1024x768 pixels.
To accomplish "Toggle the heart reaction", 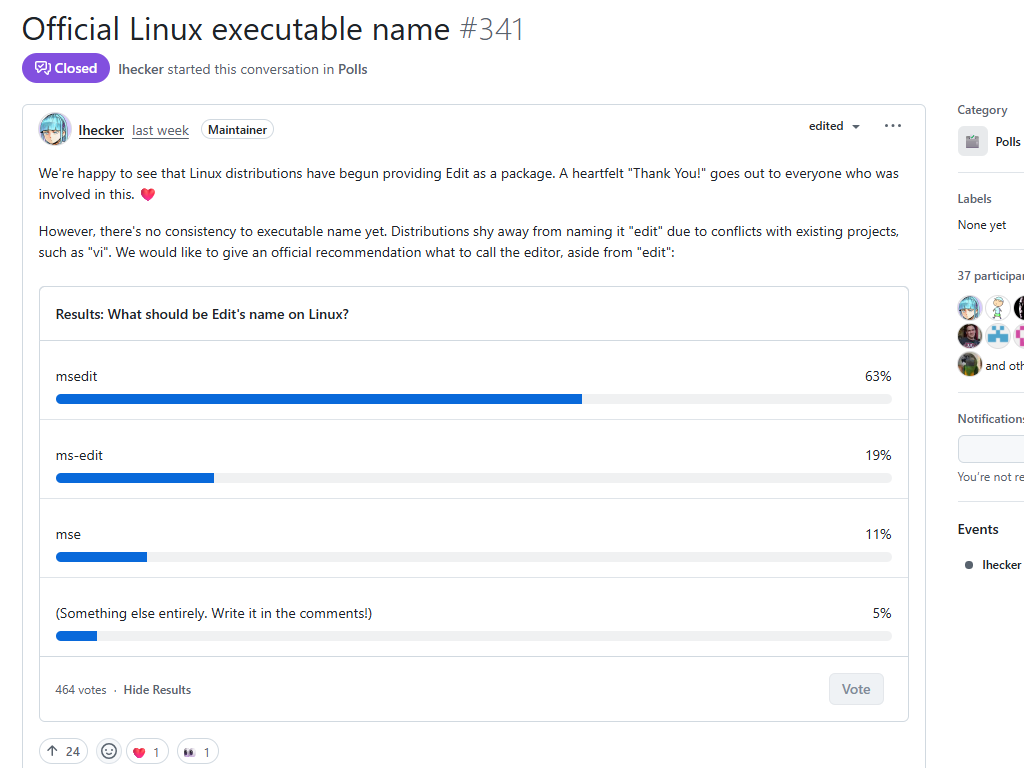I will pos(147,751).
